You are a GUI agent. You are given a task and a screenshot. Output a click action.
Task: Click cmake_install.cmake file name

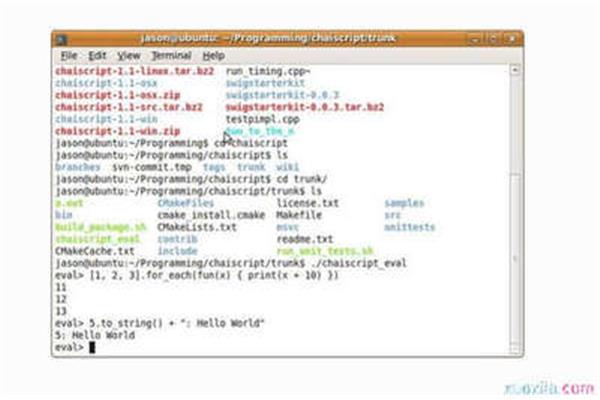[x=211, y=215]
